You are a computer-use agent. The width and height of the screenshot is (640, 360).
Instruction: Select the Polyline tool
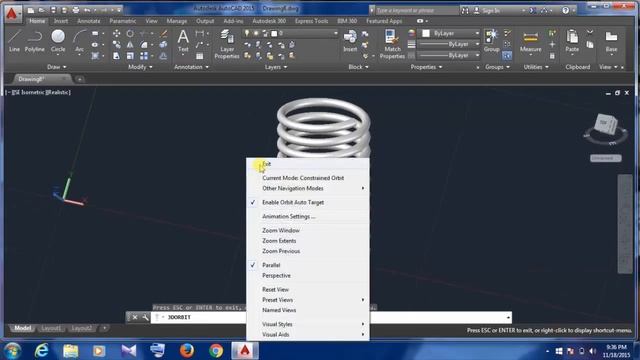click(x=35, y=41)
